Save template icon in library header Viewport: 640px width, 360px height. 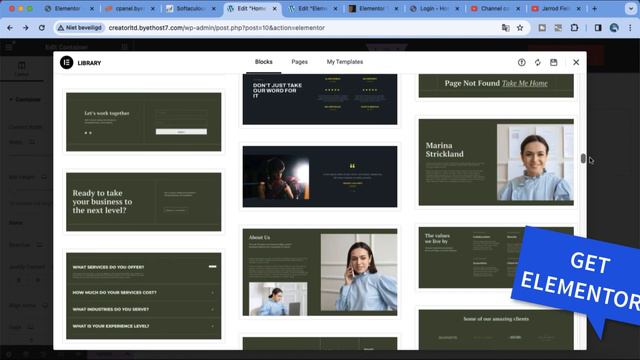click(x=553, y=62)
